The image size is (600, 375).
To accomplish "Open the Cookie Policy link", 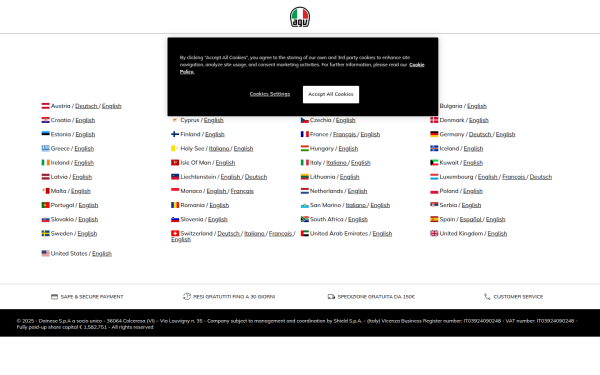I will [x=417, y=65].
